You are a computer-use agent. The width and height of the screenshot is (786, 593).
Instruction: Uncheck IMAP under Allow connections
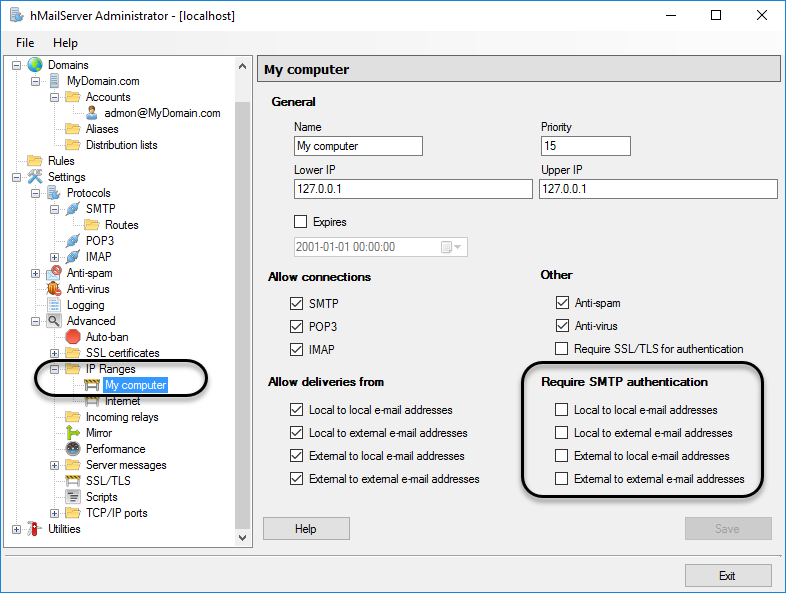point(296,349)
